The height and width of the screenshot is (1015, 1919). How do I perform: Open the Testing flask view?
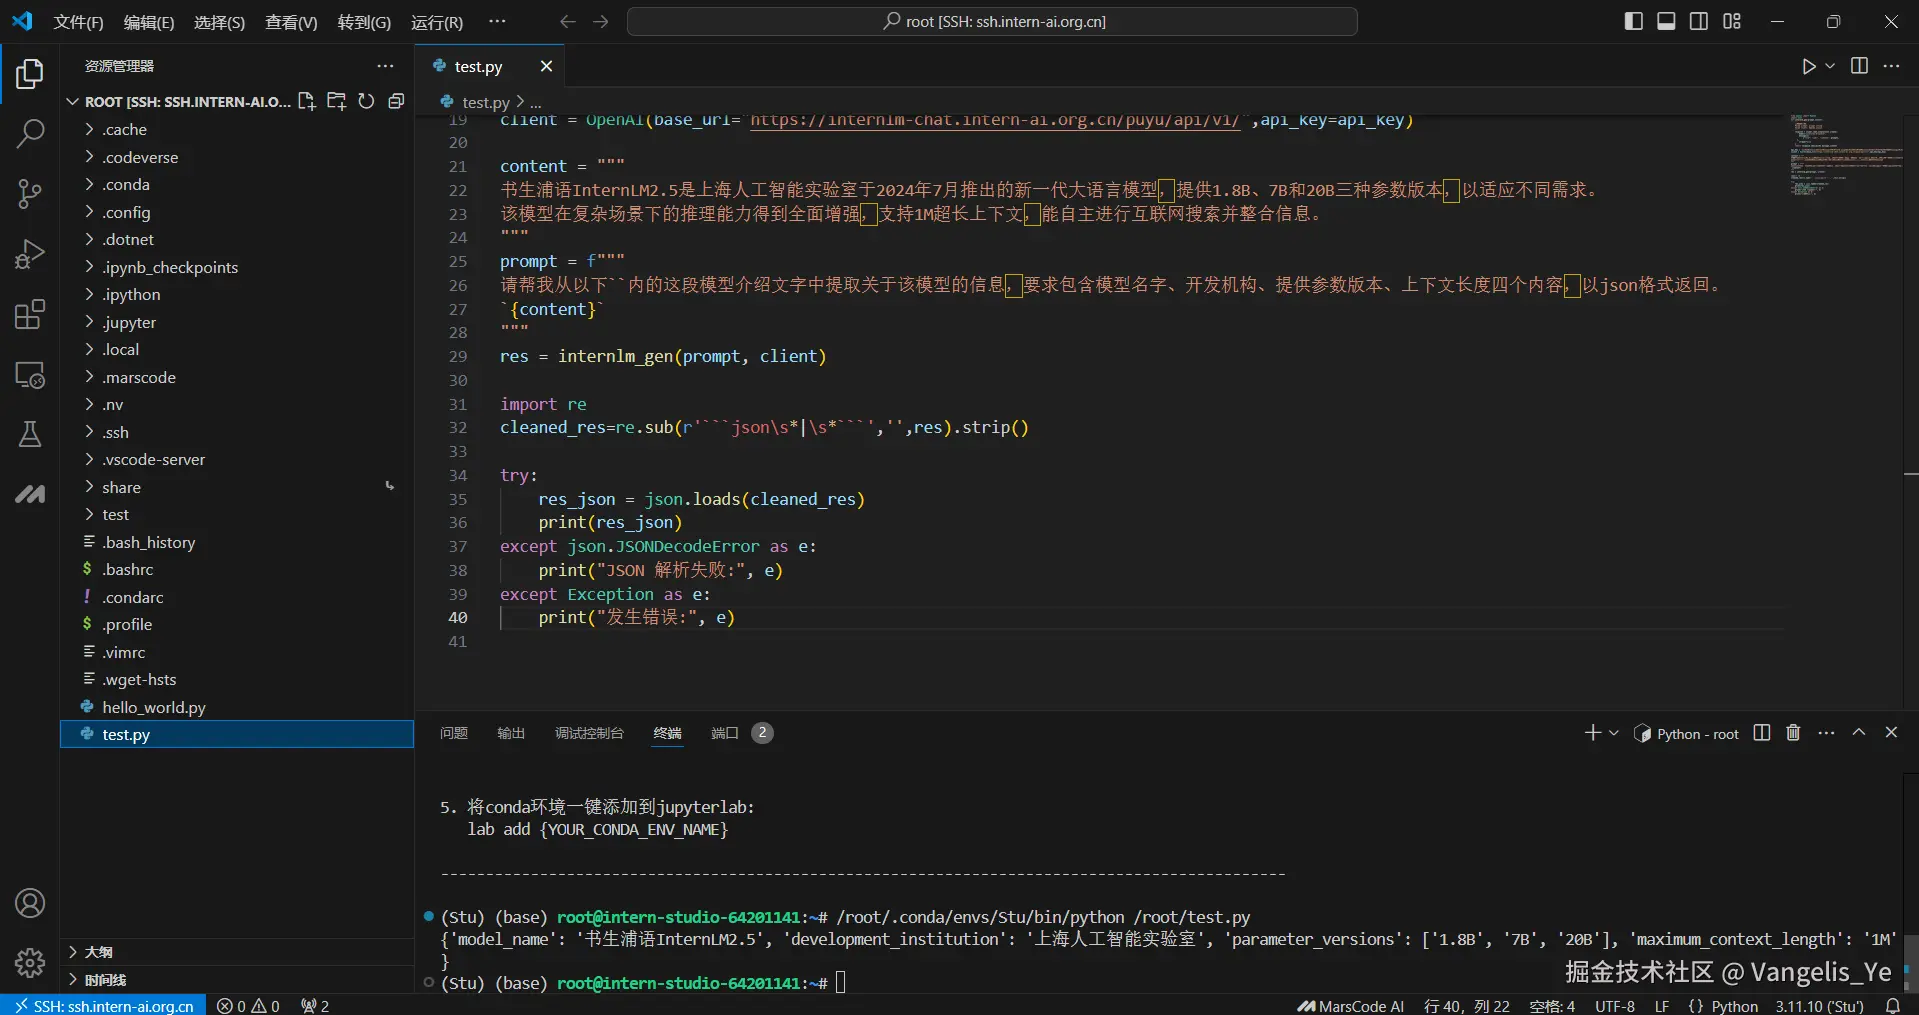30,434
